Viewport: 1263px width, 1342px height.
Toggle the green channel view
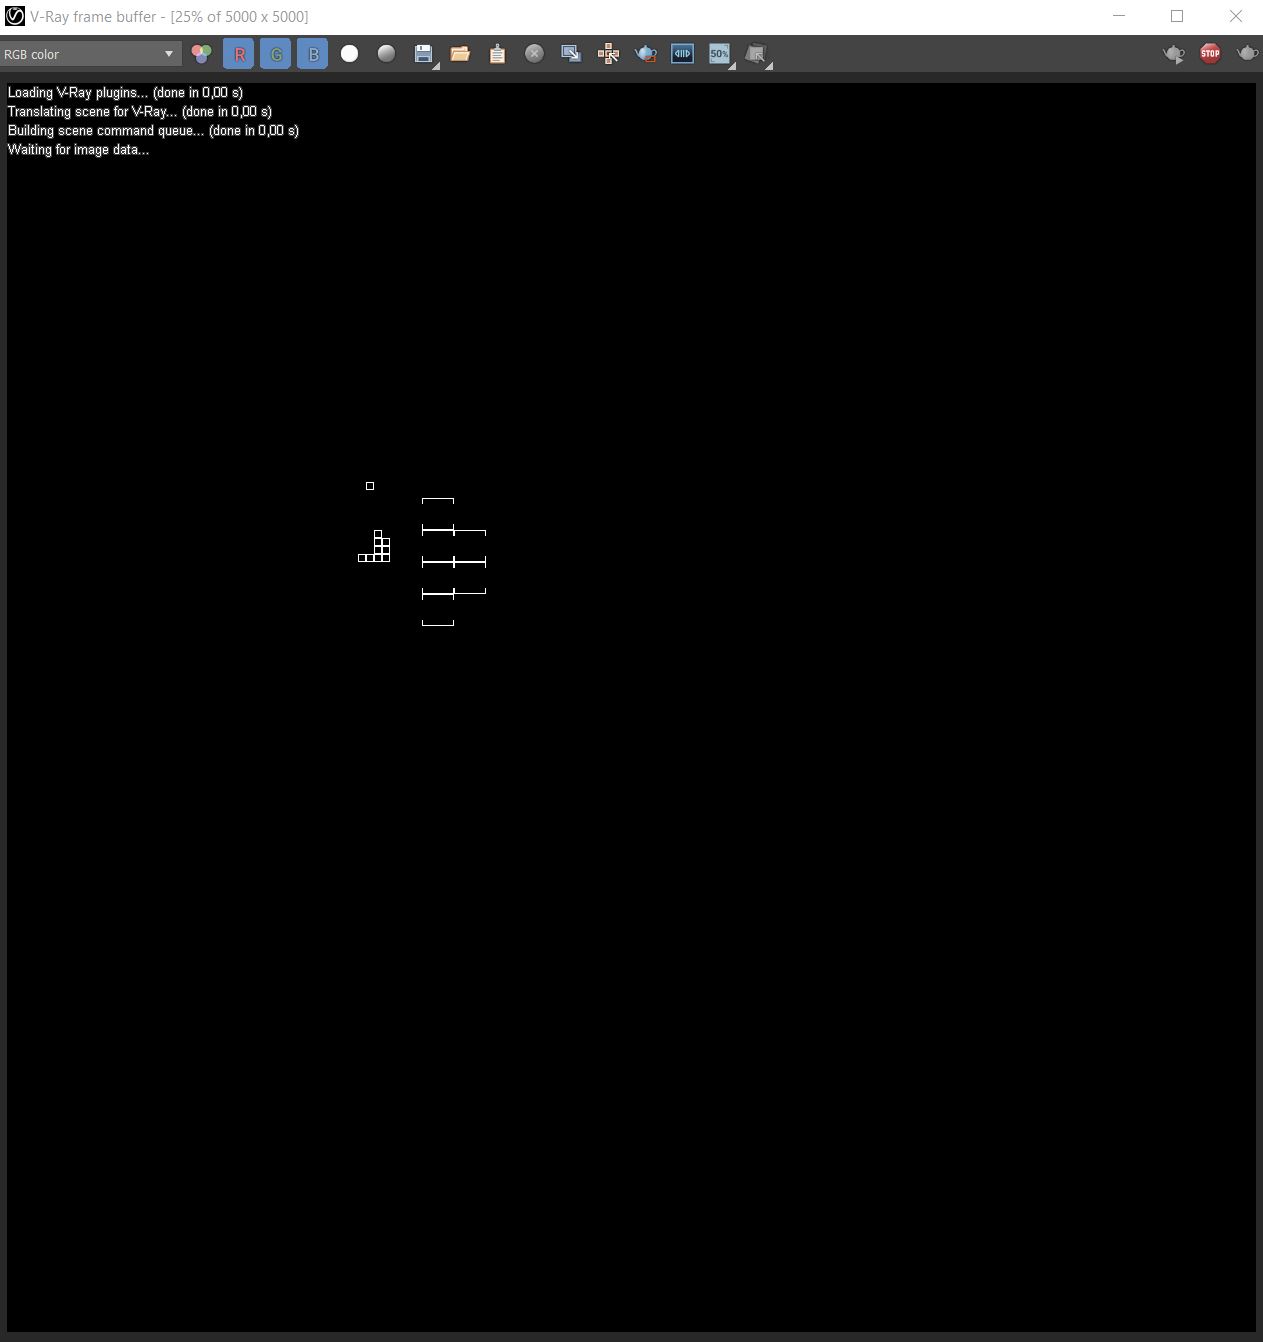276,54
